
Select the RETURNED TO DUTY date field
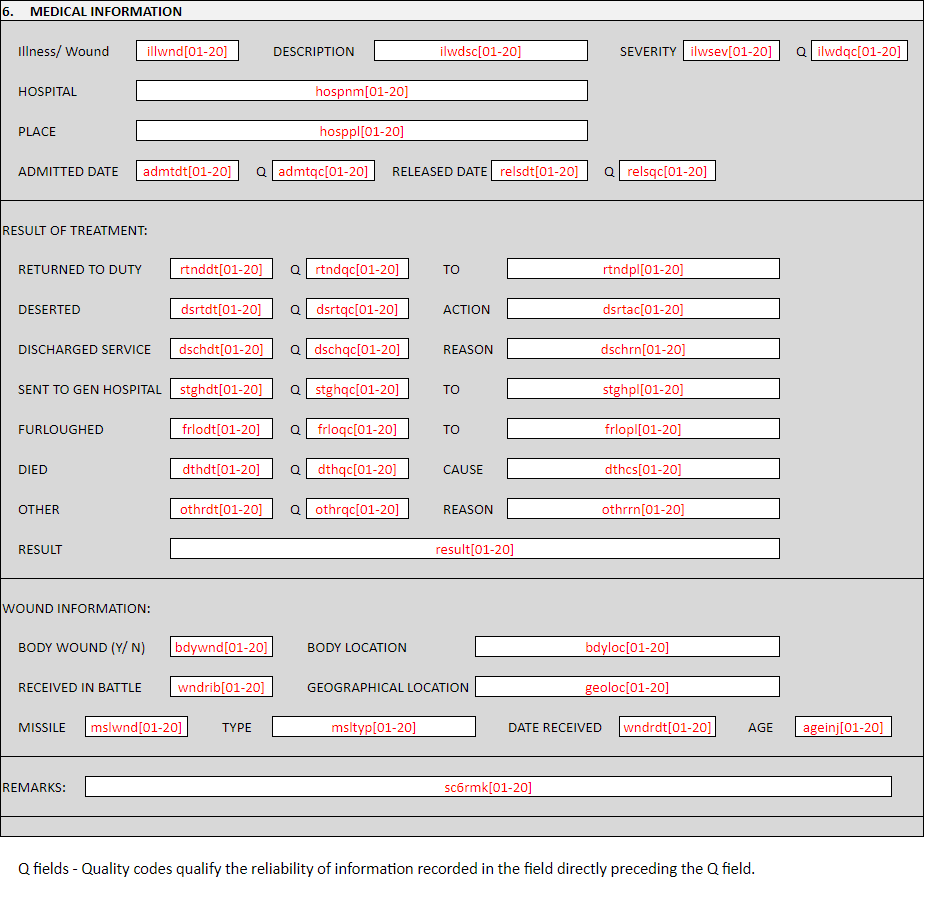pos(221,269)
